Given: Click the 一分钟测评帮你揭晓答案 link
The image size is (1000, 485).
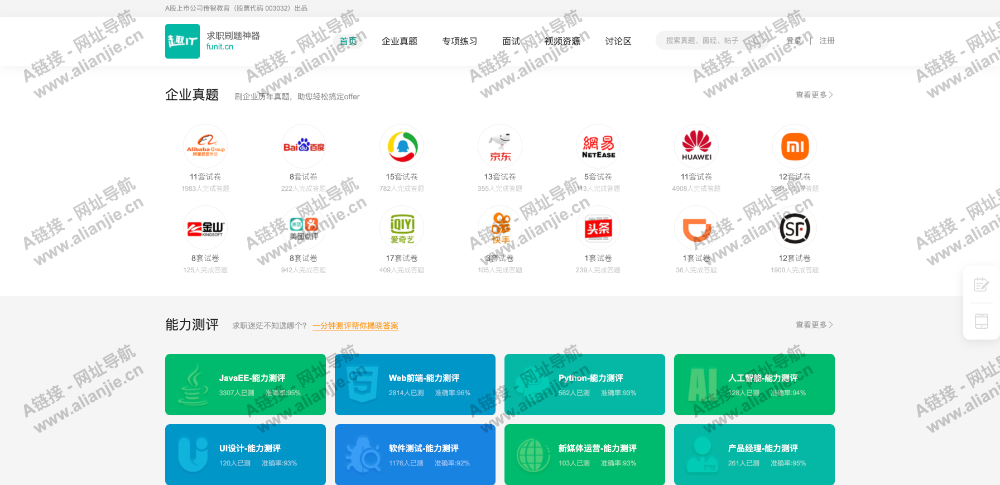Looking at the screenshot, I should [355, 325].
